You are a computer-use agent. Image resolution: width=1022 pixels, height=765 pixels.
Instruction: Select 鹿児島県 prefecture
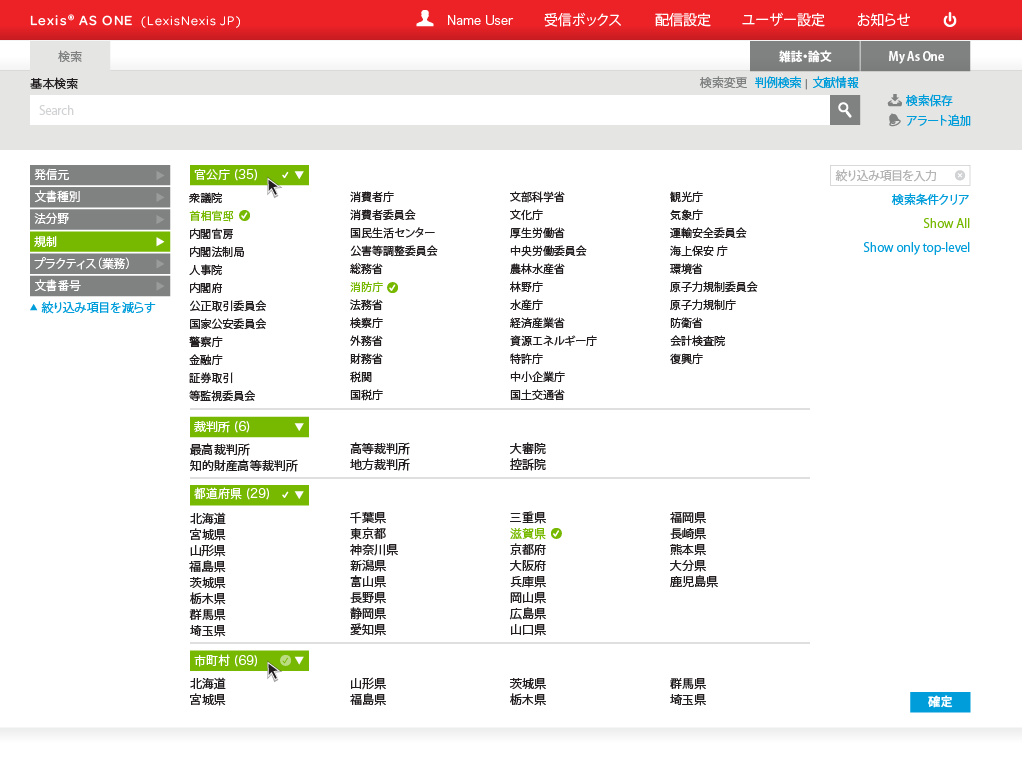(694, 582)
